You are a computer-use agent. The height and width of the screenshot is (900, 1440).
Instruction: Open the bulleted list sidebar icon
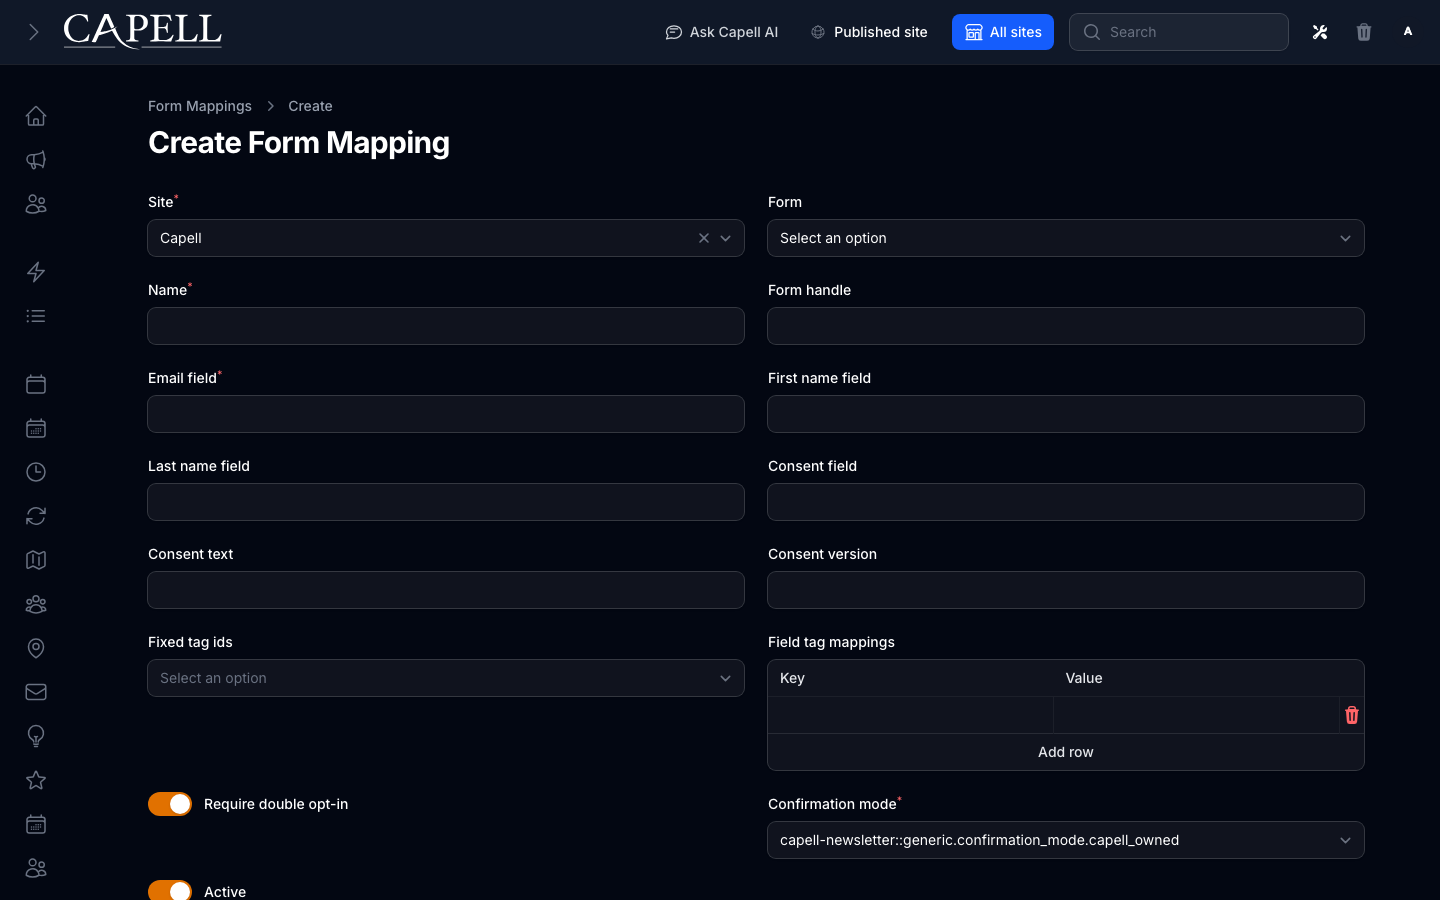[36, 316]
